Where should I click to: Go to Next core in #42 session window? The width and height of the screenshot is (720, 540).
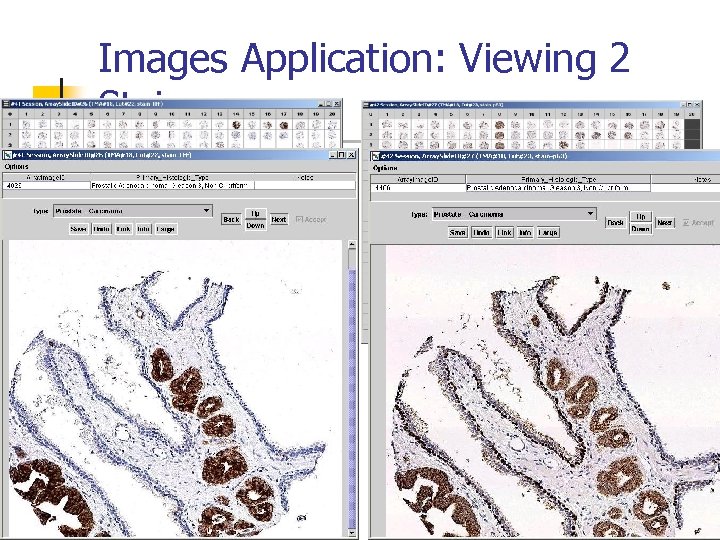[x=664, y=223]
